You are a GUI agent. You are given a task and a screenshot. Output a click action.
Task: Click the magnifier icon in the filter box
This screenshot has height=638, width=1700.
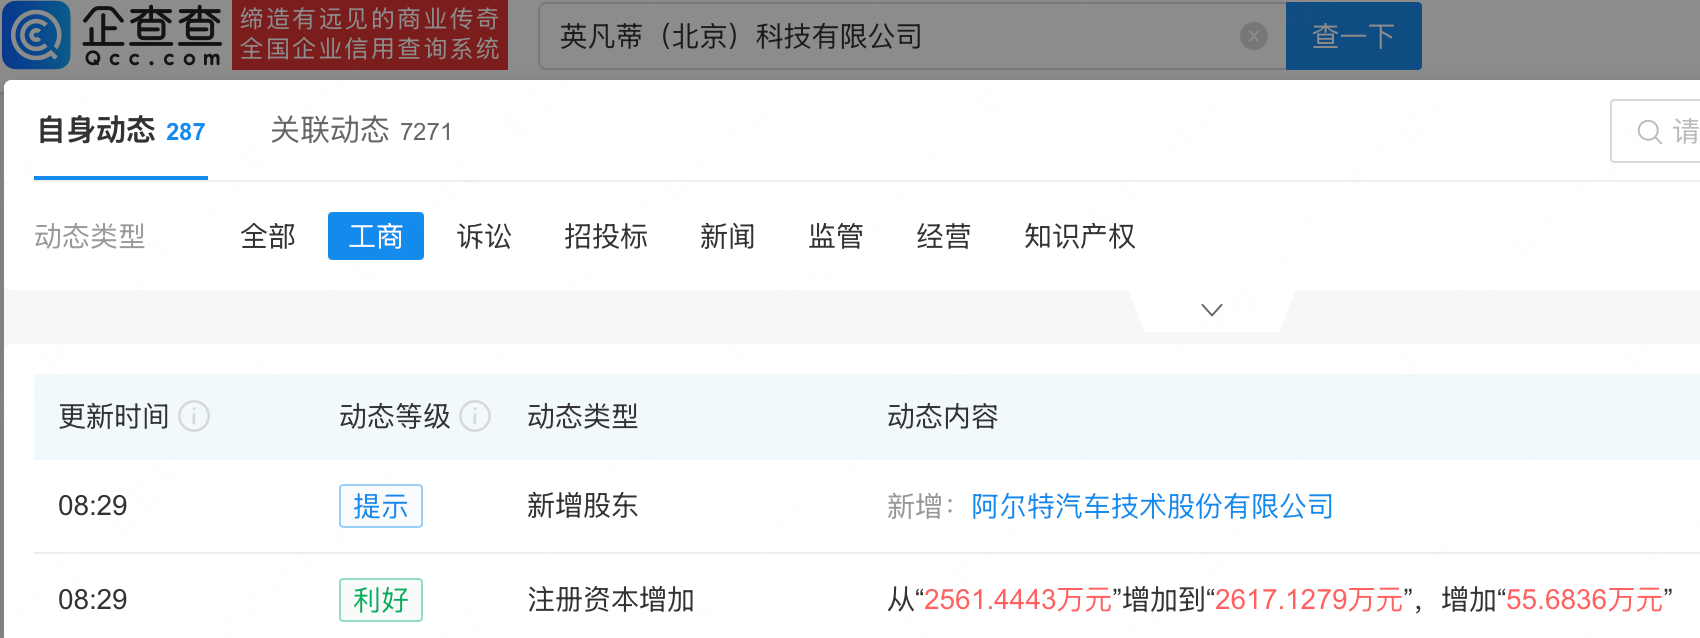(1649, 132)
